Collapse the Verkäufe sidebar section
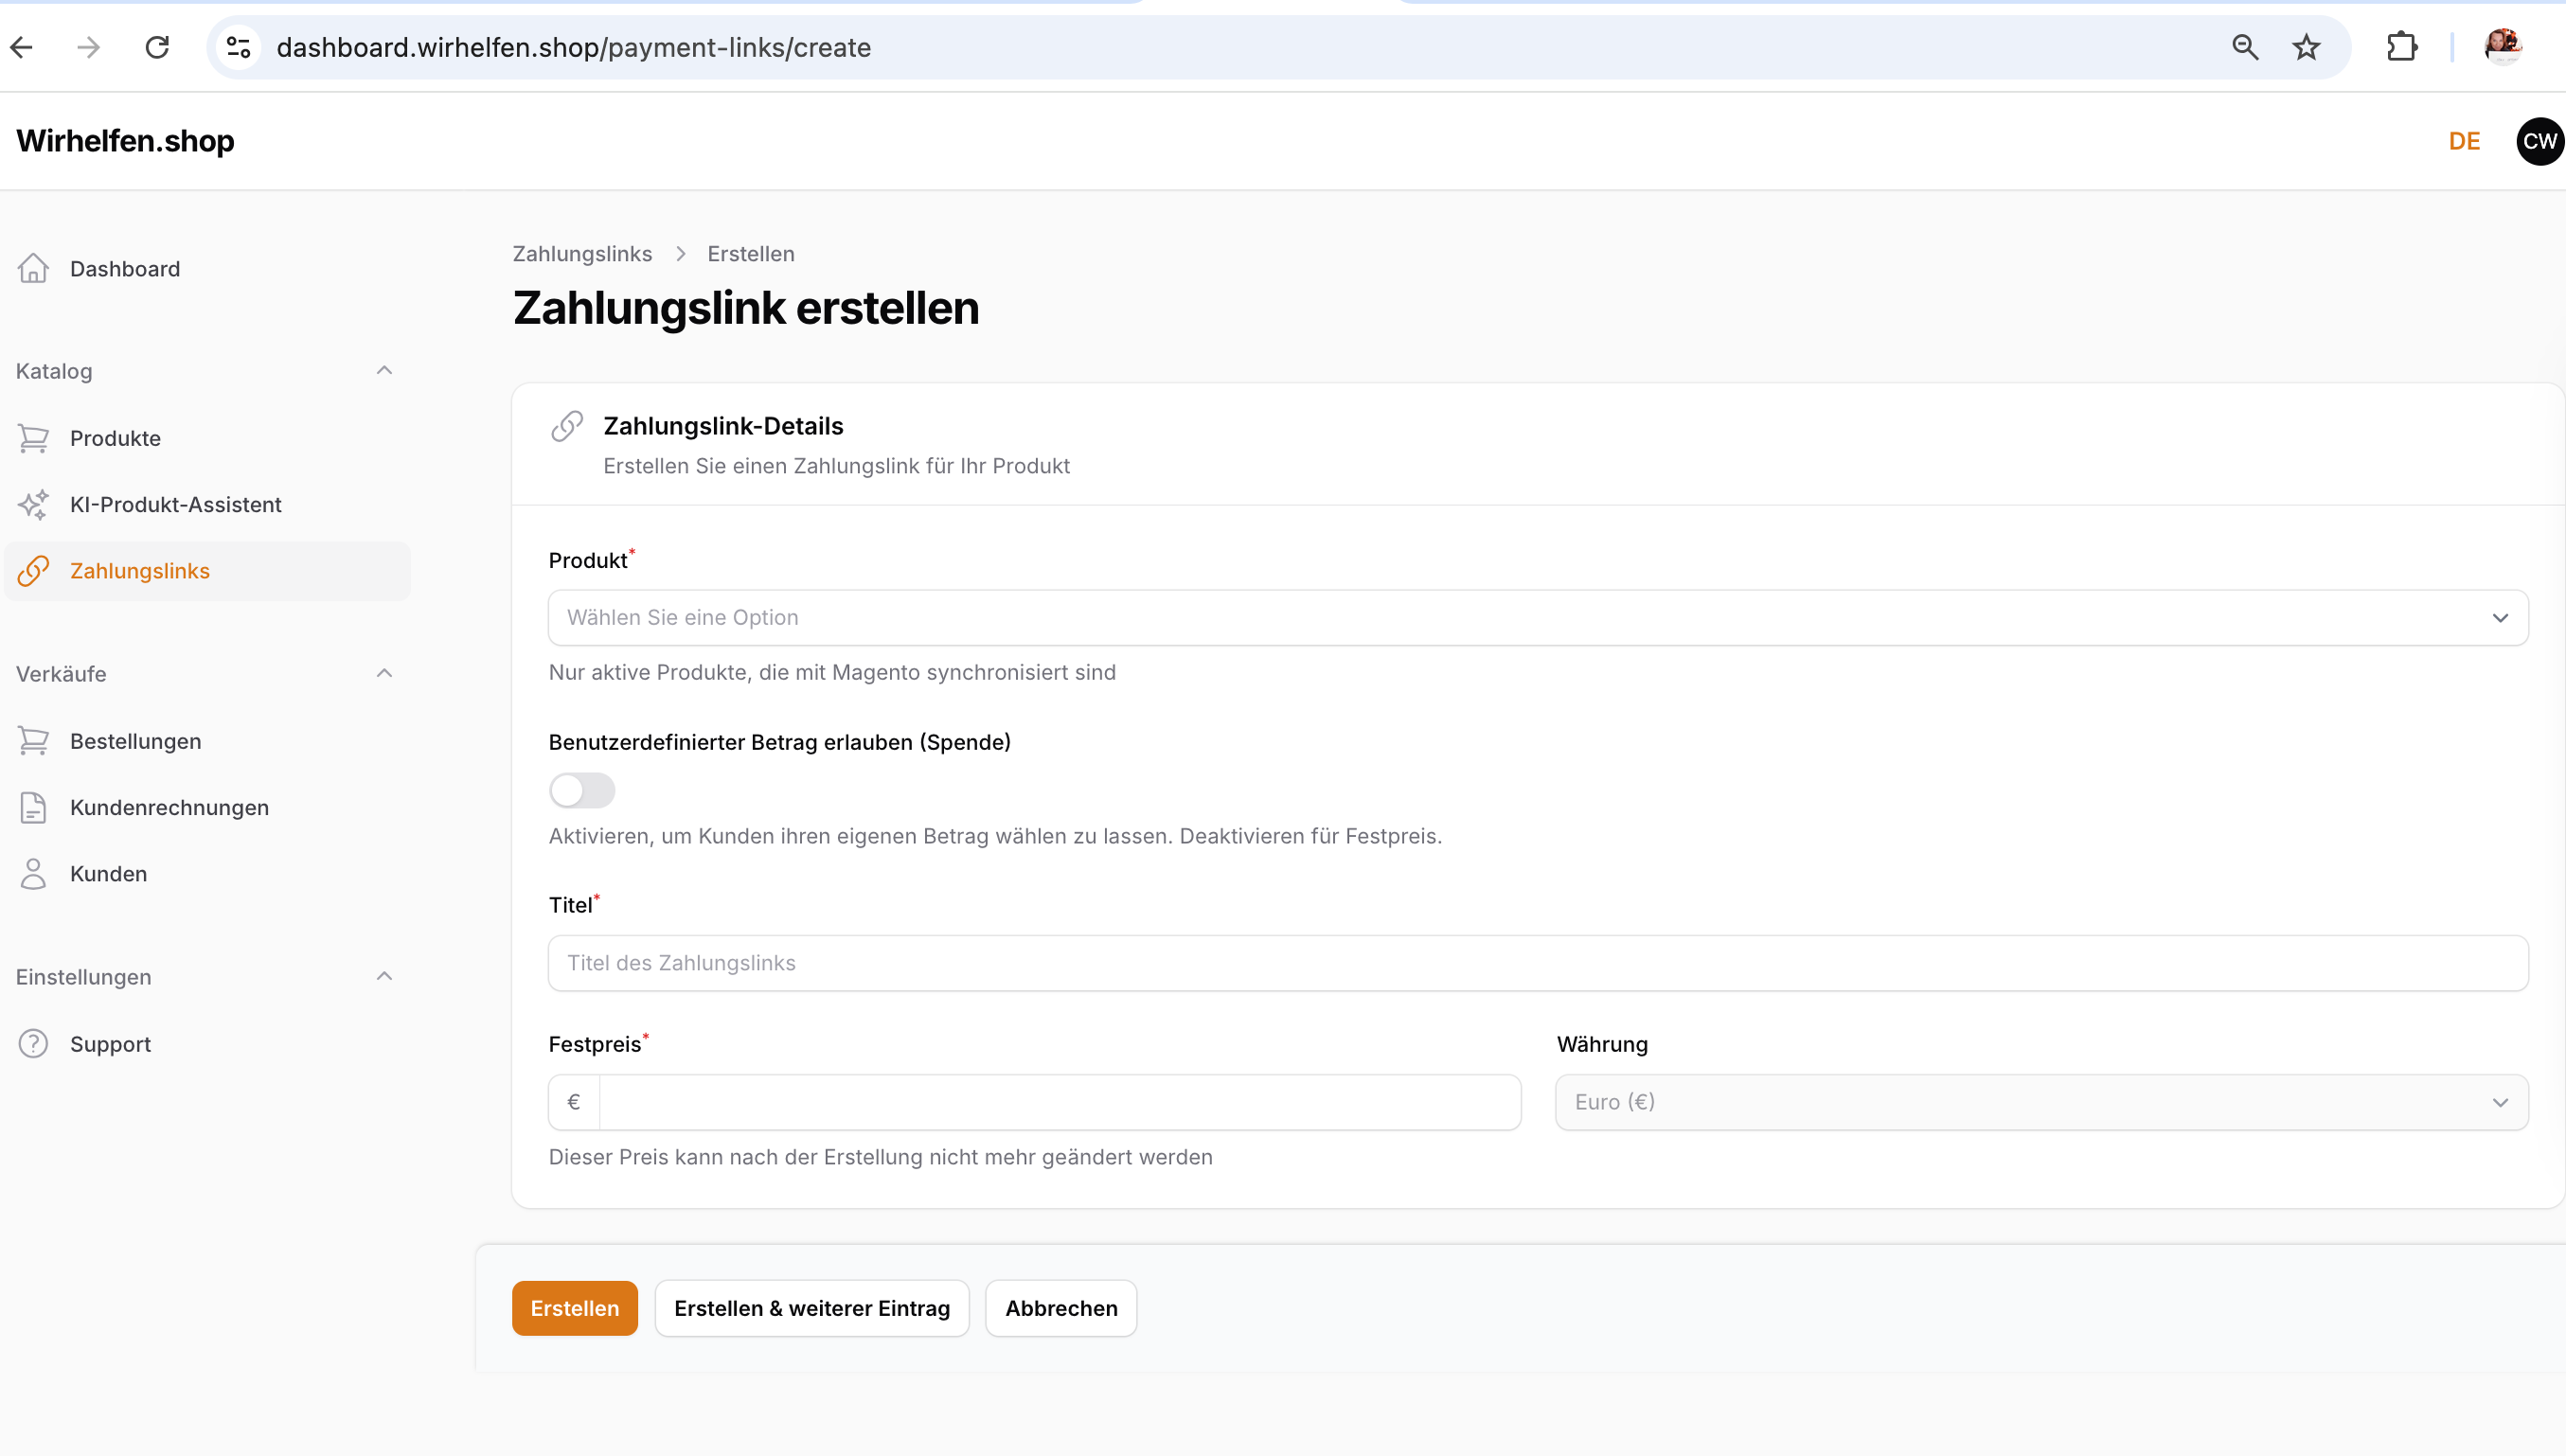Screen dimensions: 2566x1456 pos(384,673)
